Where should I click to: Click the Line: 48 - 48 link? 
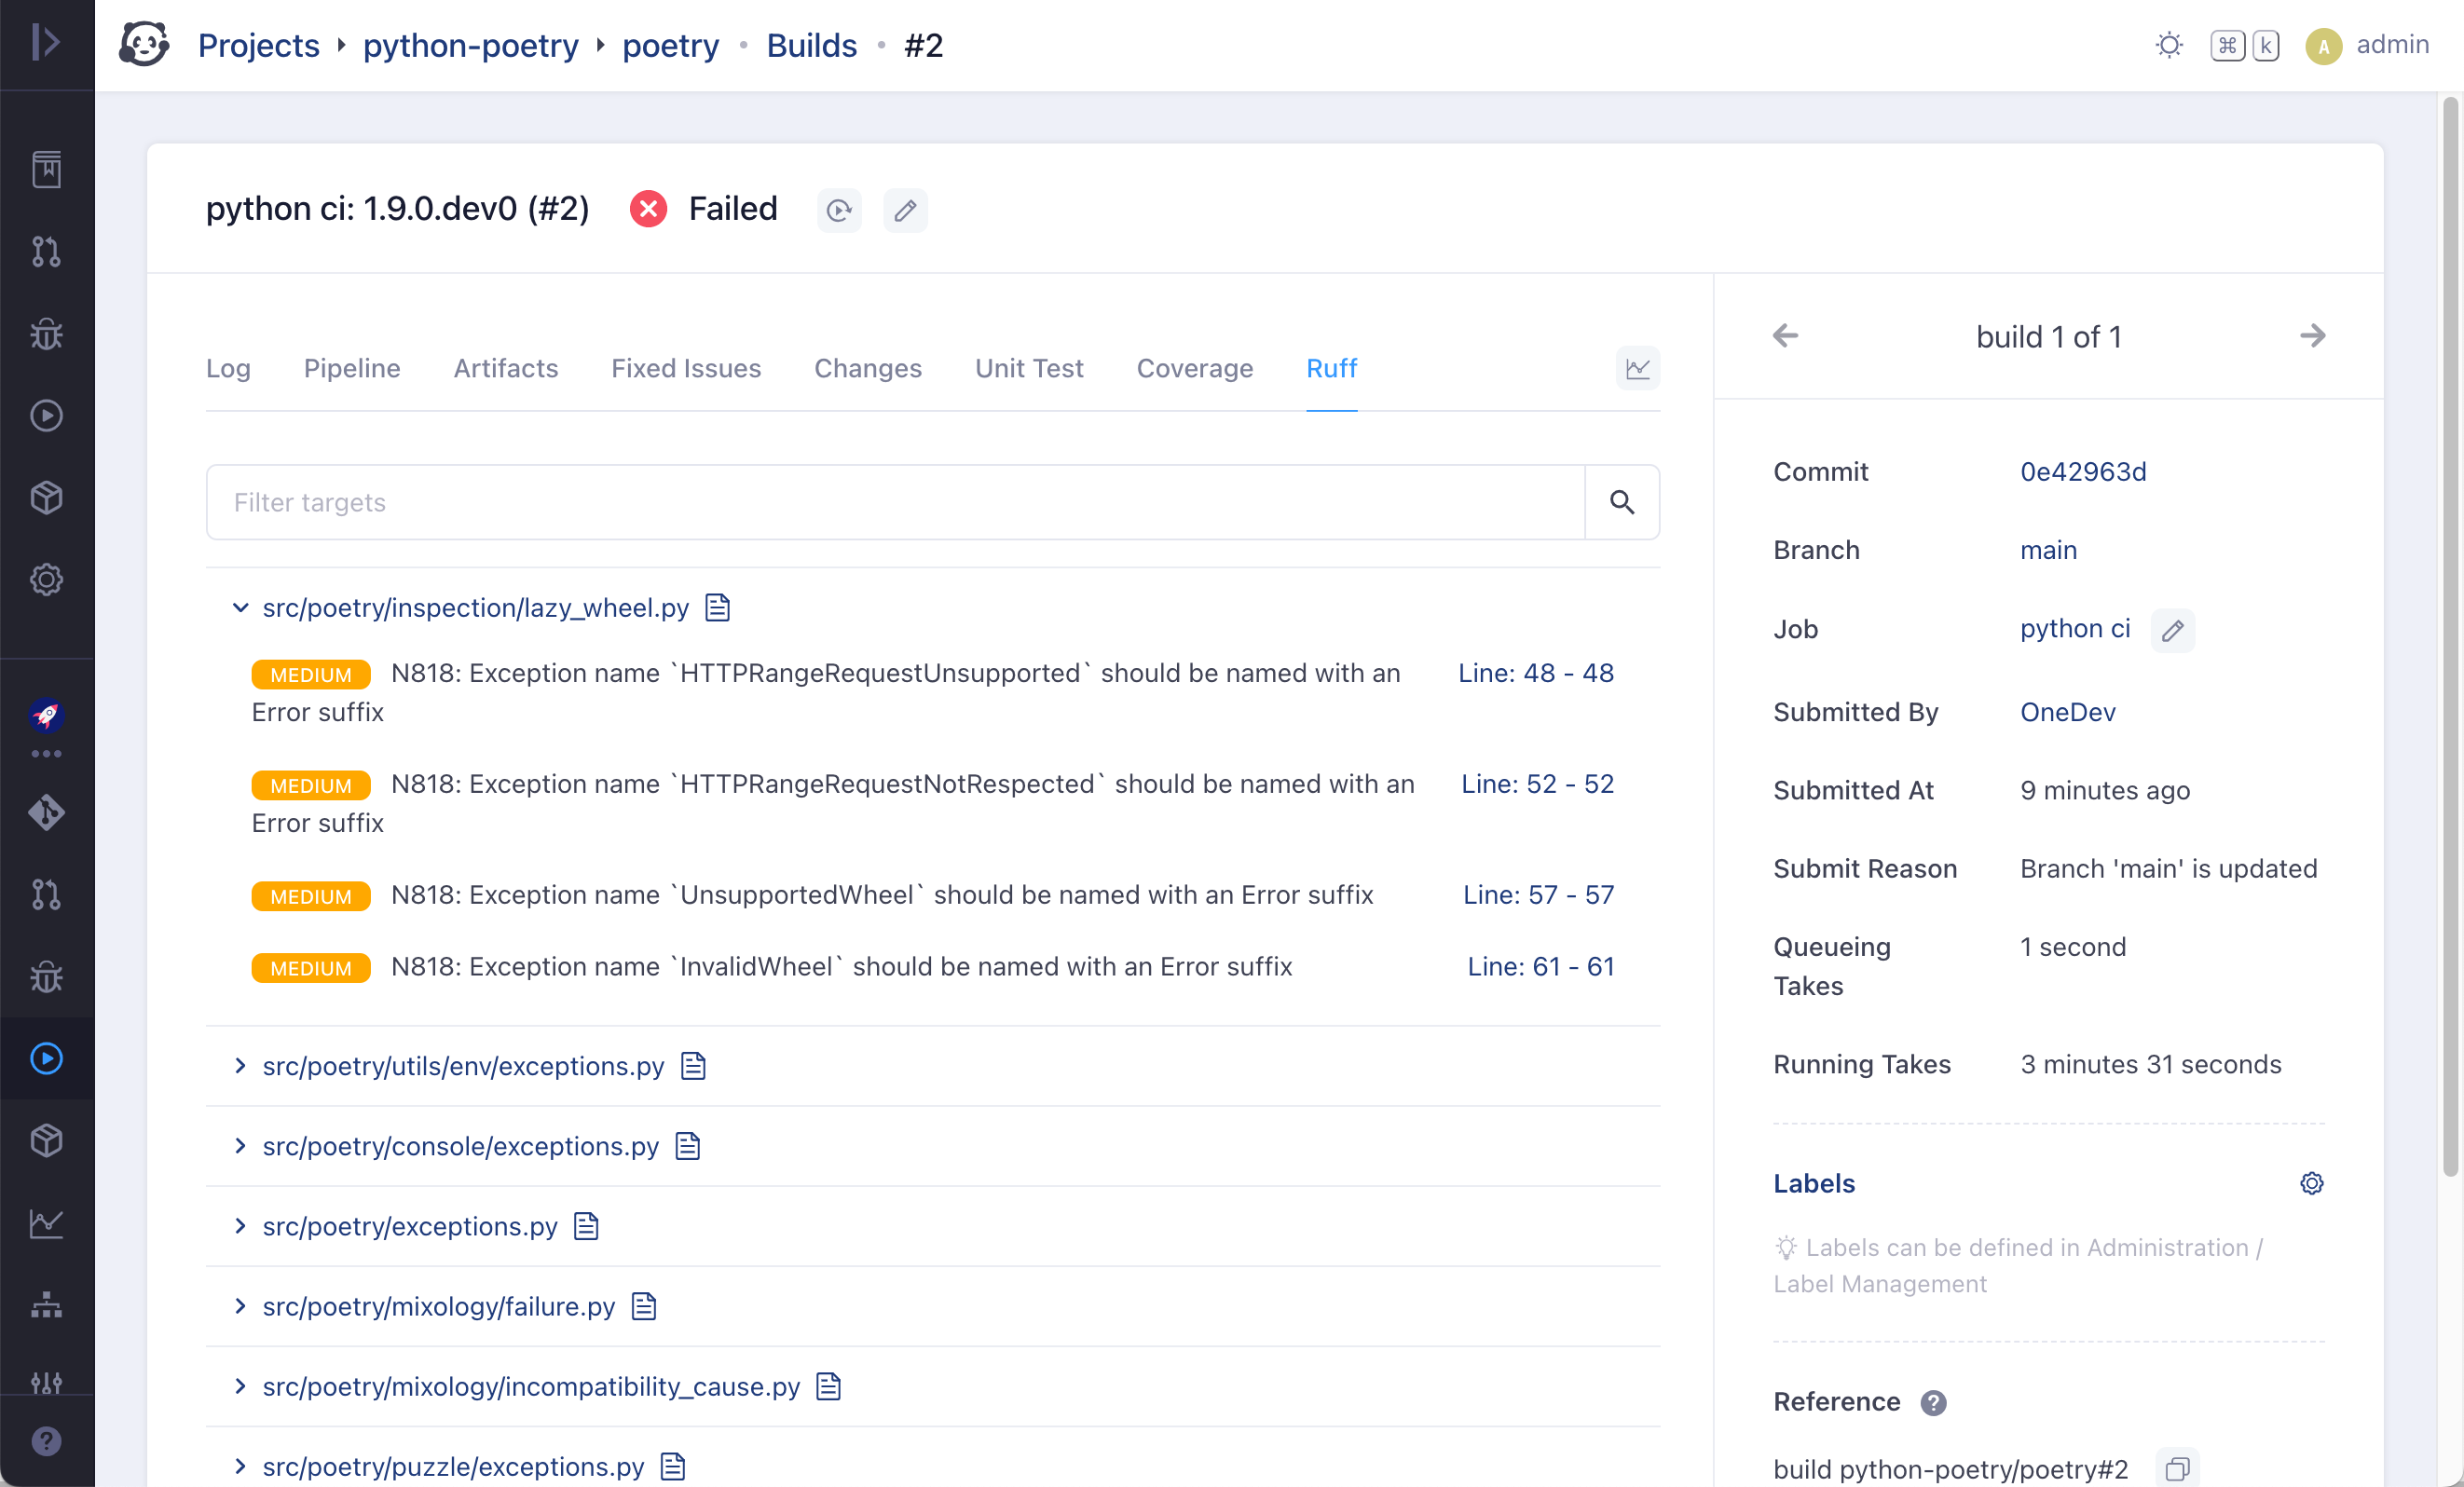1535,673
